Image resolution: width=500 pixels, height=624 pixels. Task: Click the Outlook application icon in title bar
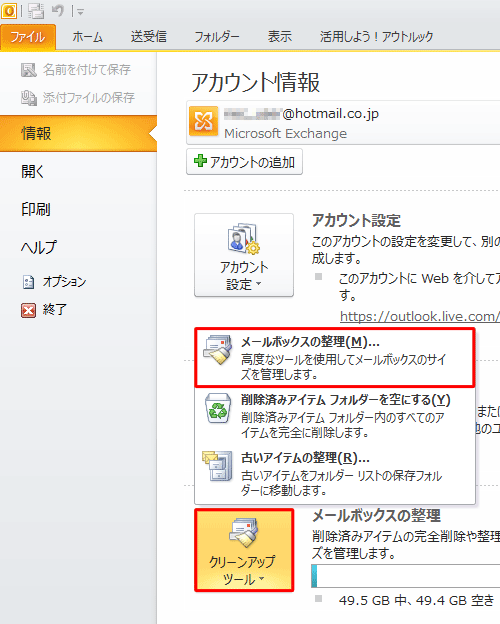pyautogui.click(x=9, y=11)
